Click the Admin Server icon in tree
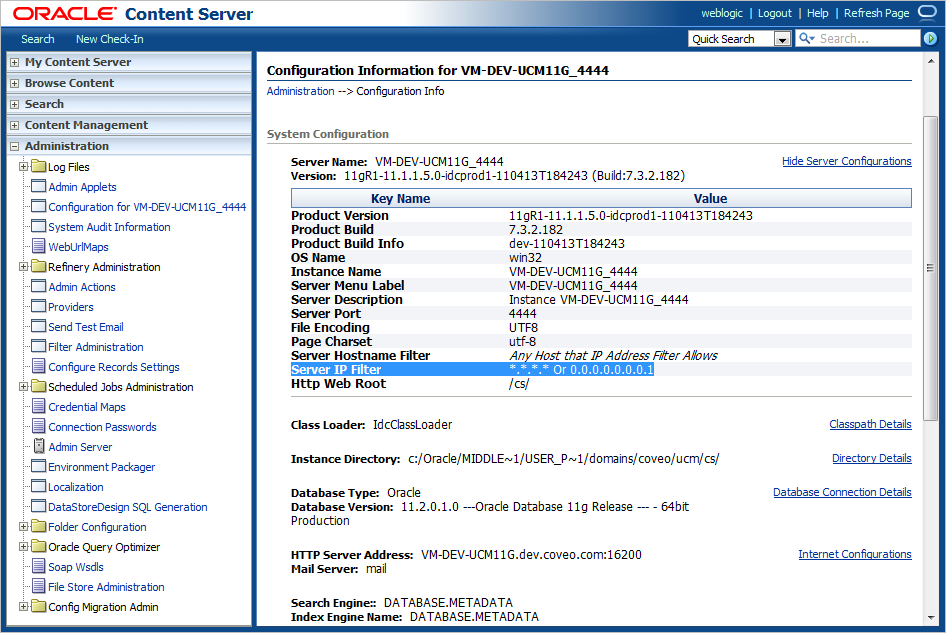Image resolution: width=946 pixels, height=633 pixels. (39, 447)
